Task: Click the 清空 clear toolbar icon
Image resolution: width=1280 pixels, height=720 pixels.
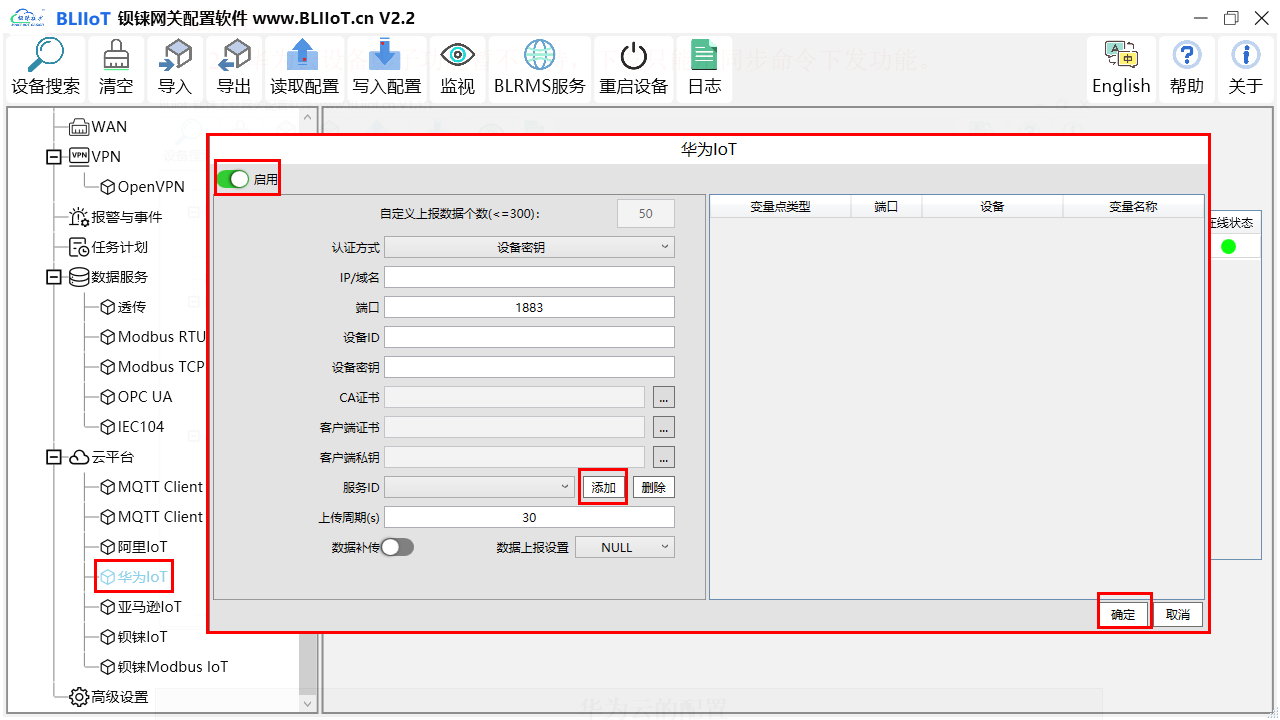Action: click(116, 68)
